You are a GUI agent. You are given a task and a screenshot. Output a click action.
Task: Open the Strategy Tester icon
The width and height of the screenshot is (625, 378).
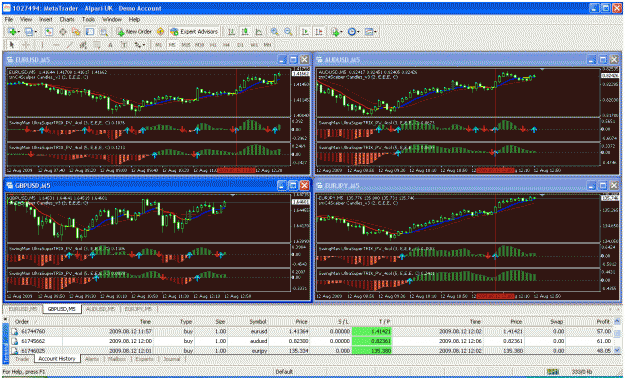point(104,32)
